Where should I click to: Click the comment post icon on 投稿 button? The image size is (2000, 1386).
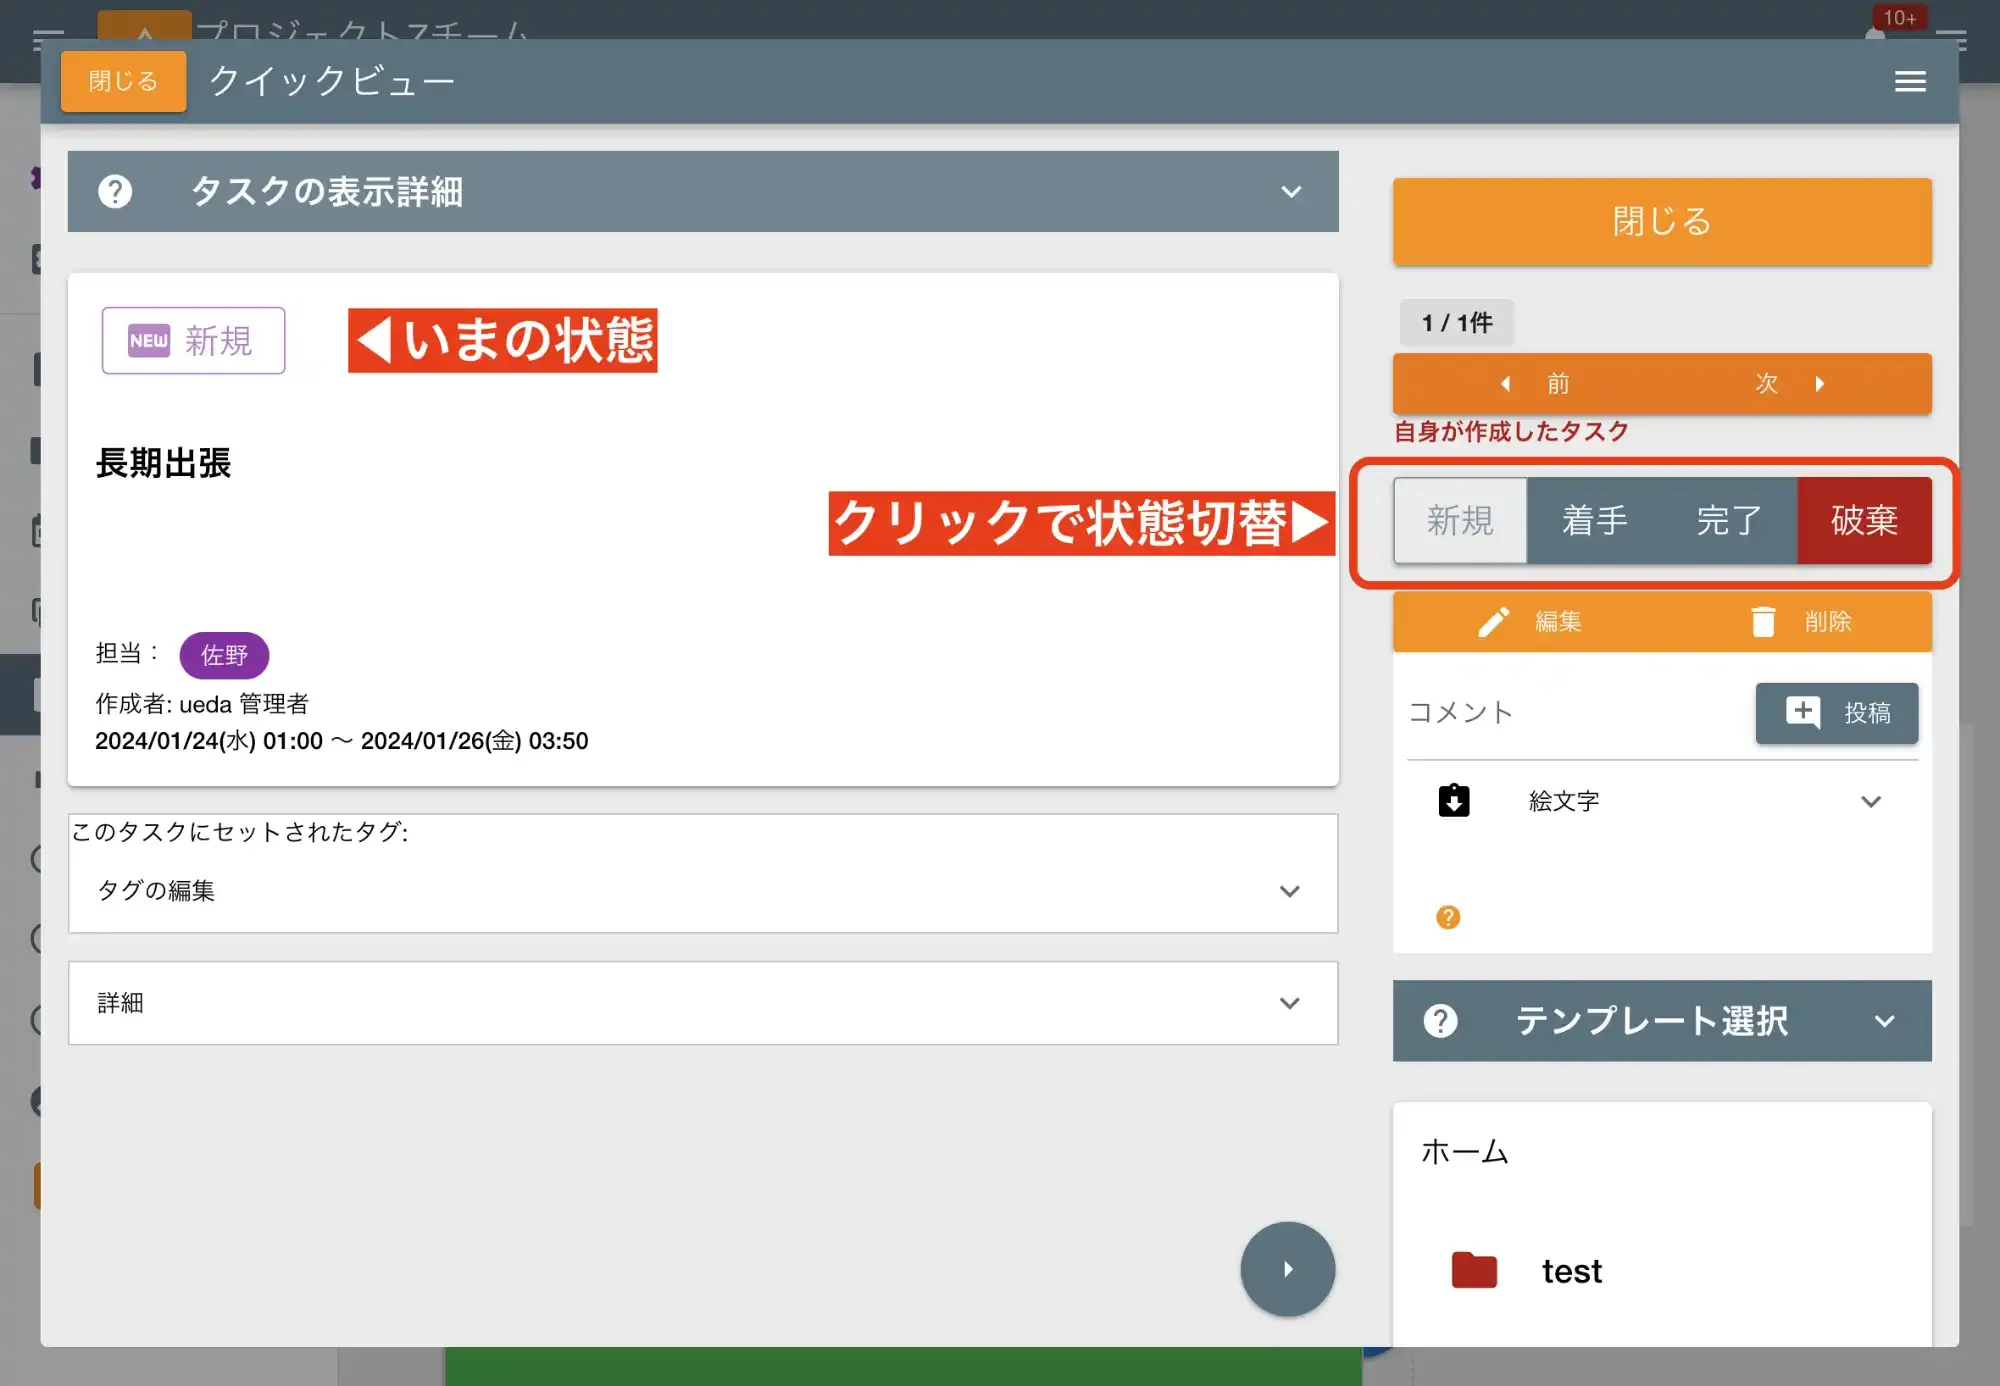click(1801, 713)
